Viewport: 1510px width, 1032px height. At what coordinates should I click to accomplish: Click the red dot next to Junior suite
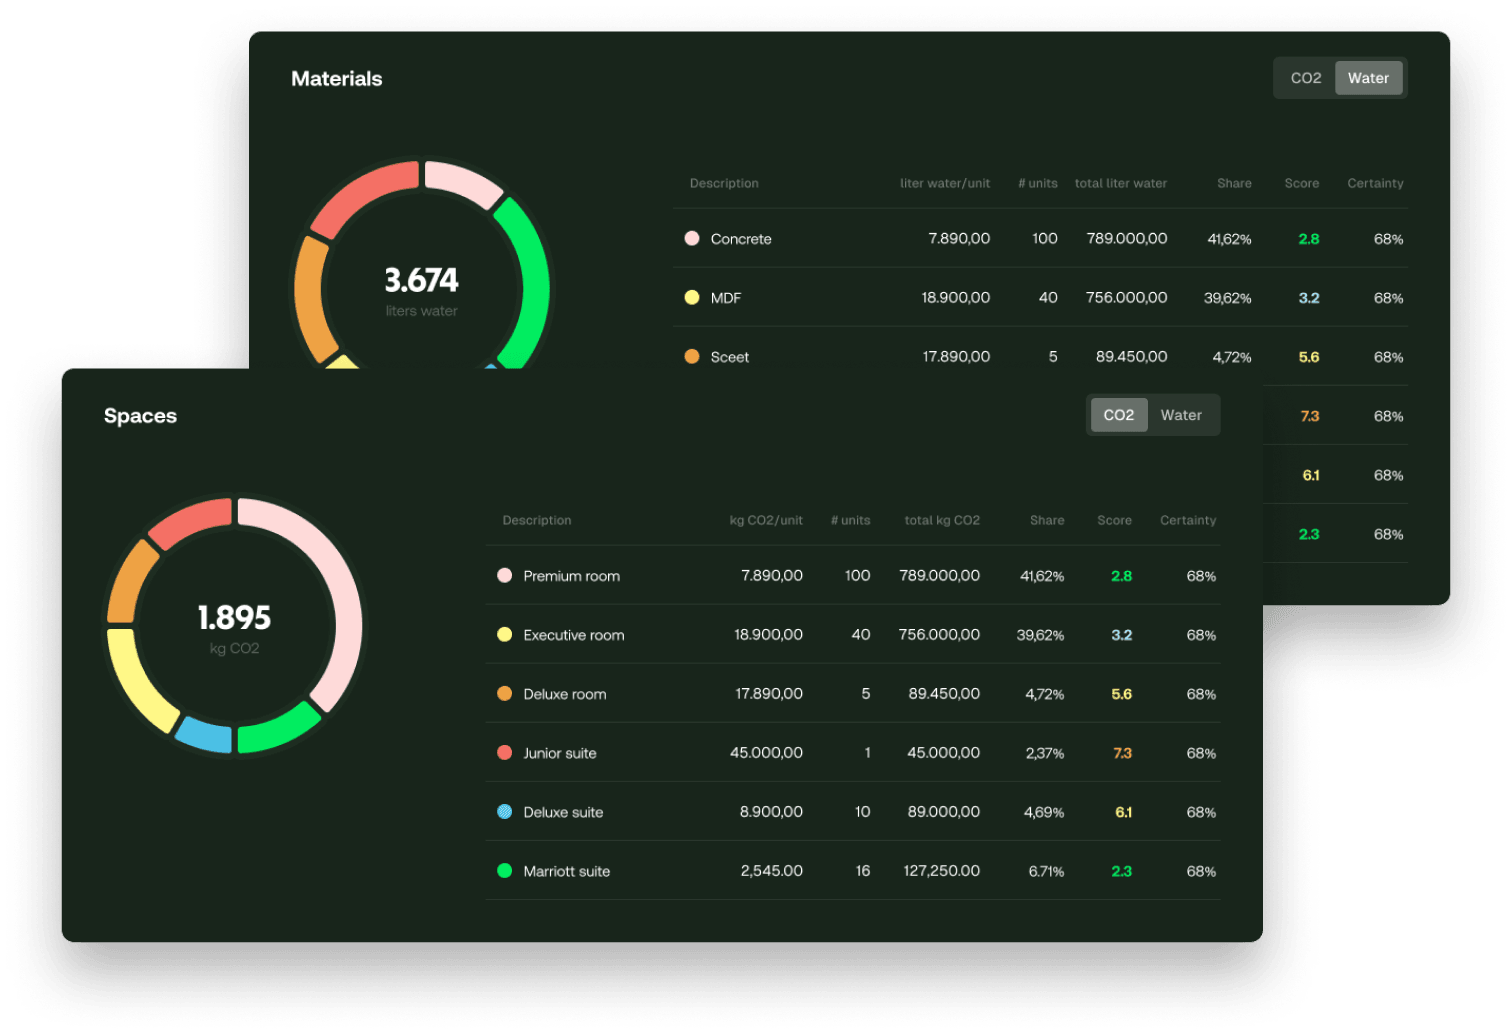504,752
